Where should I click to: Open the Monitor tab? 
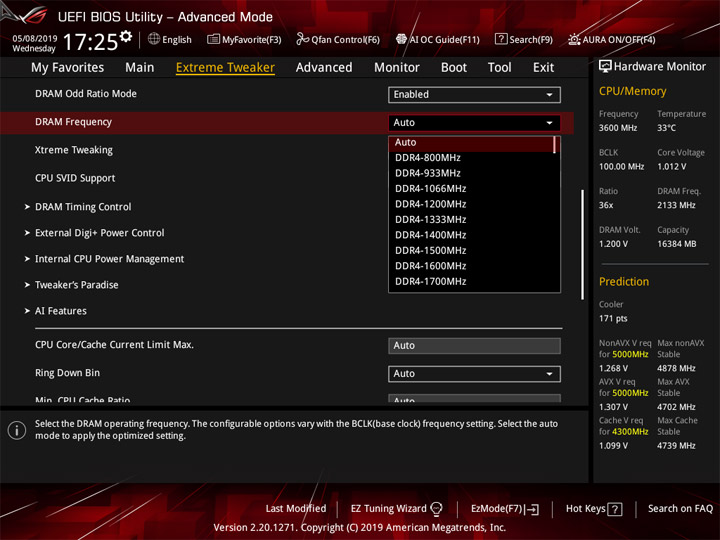(397, 68)
